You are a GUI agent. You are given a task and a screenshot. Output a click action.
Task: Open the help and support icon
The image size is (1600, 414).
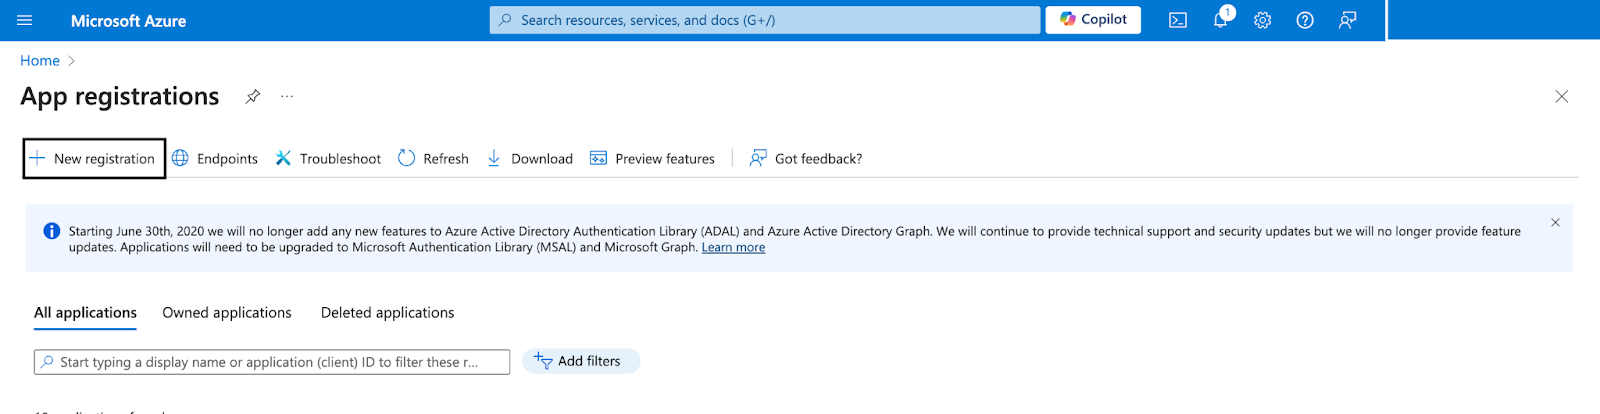point(1305,20)
